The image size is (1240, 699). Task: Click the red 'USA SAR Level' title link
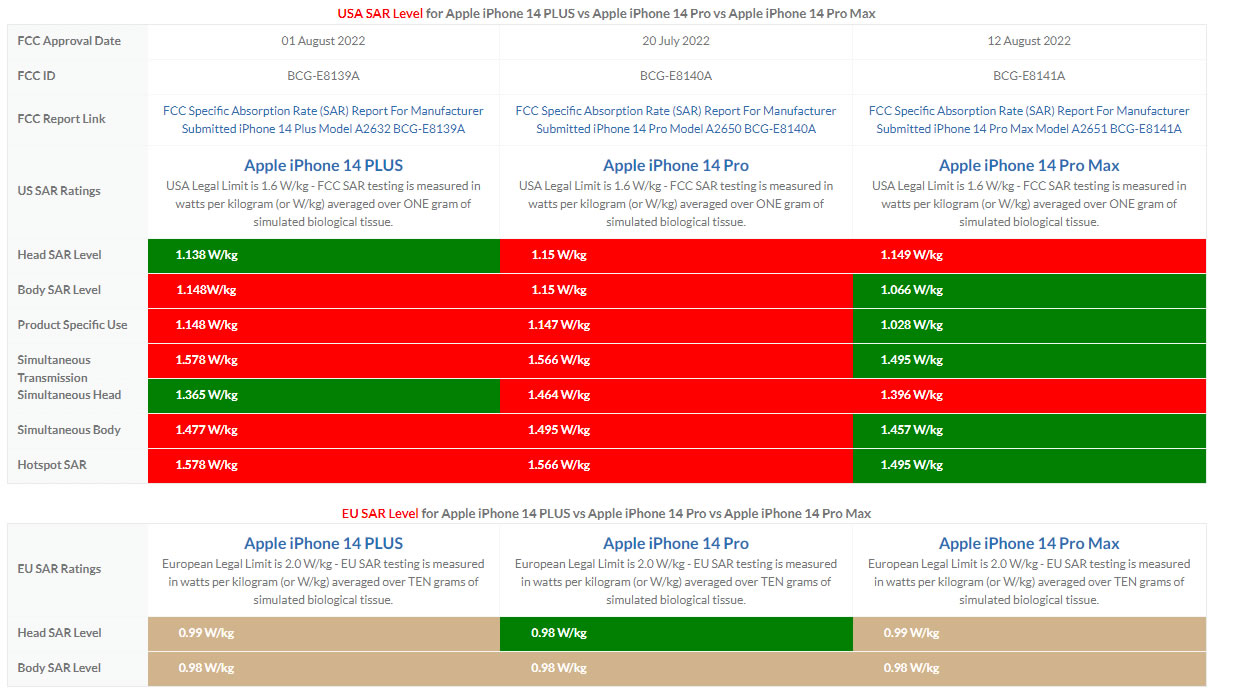(373, 13)
